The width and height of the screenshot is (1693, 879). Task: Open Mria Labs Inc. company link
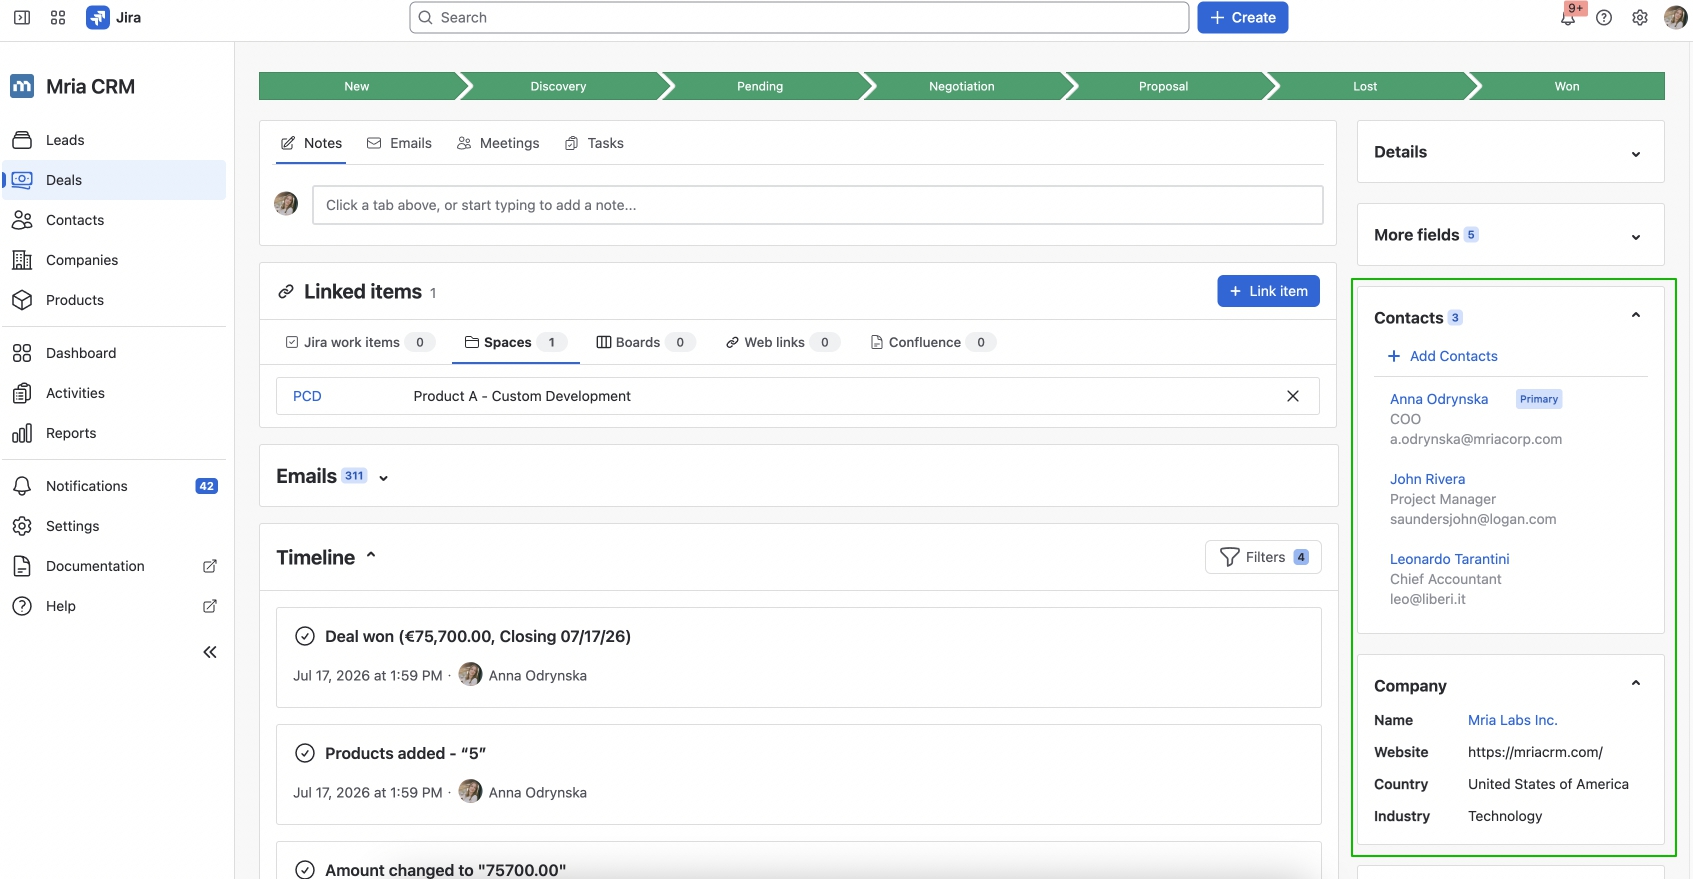point(1512,720)
